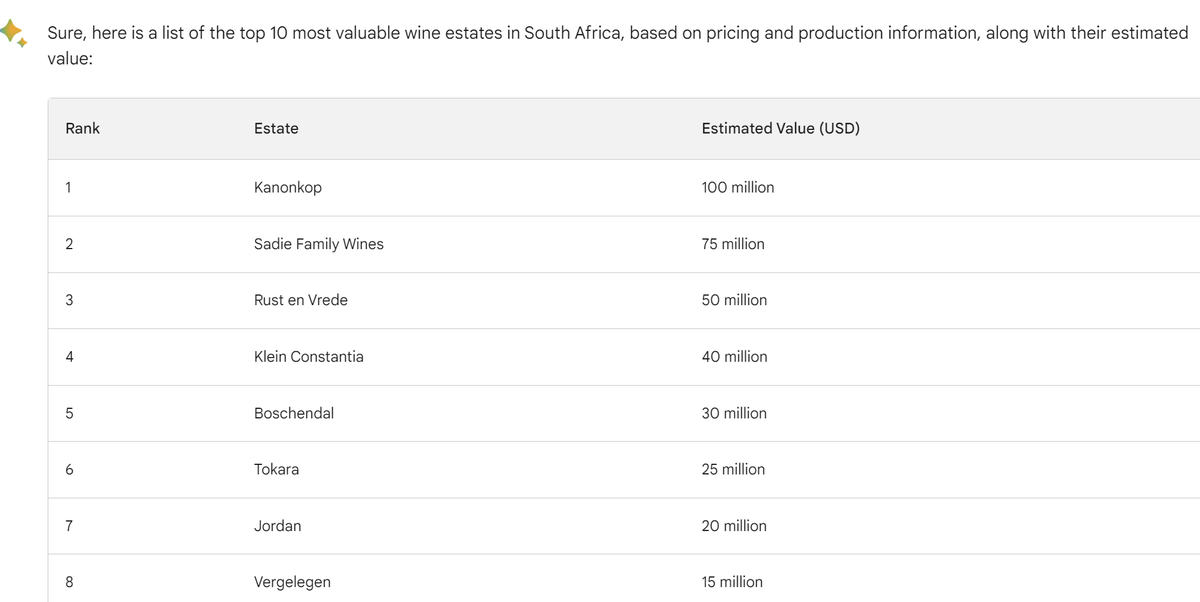Select the 40 million value

(735, 356)
